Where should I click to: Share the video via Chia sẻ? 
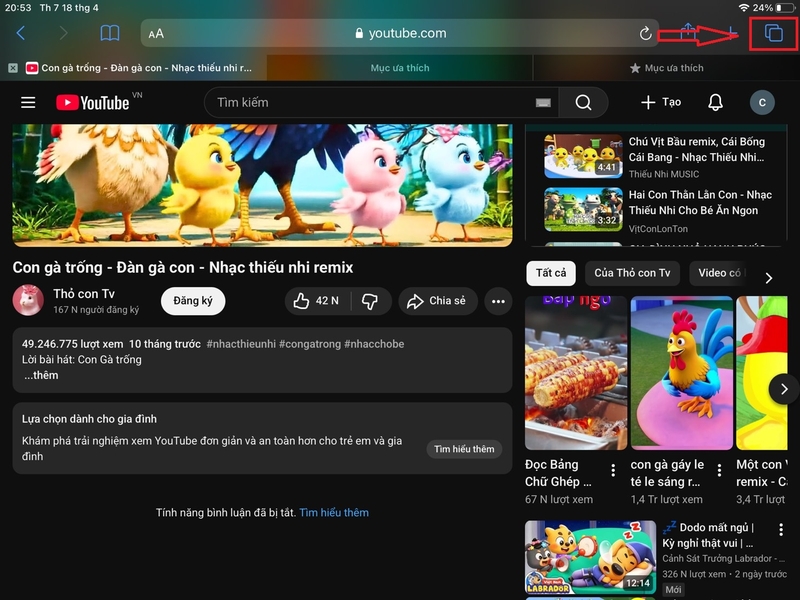point(437,301)
